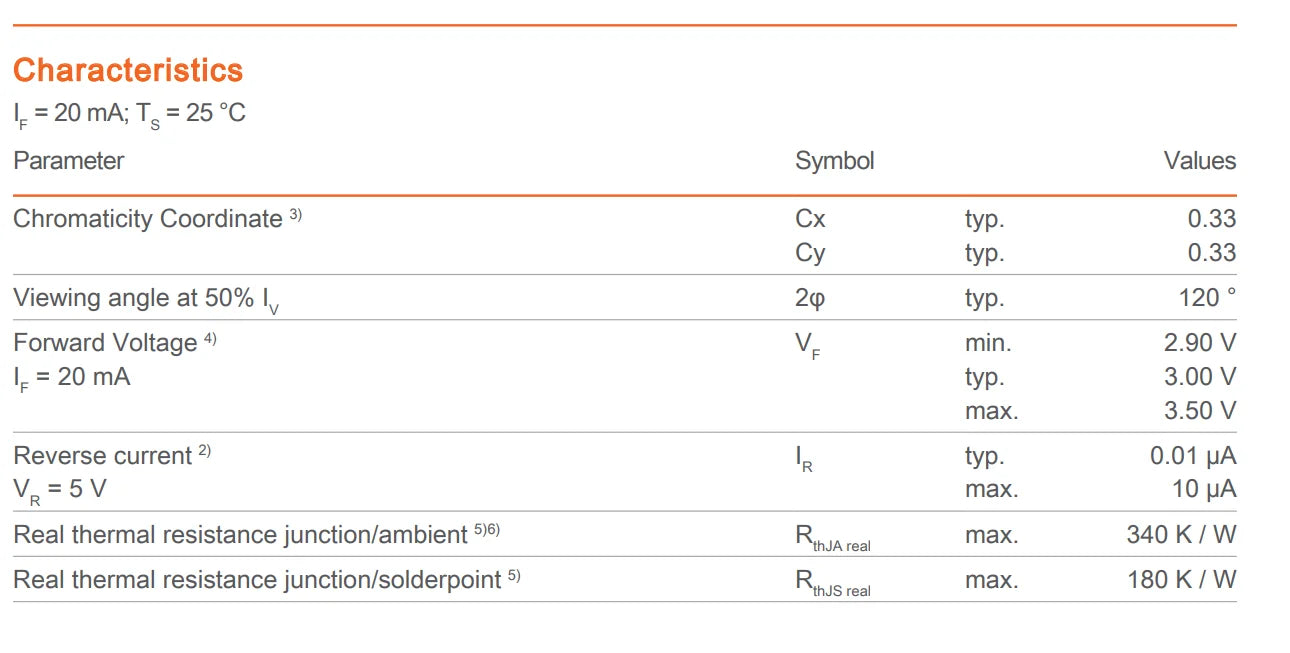Click the Values column header
Image resolution: width=1290 pixels, height=653 pixels.
pos(1200,161)
